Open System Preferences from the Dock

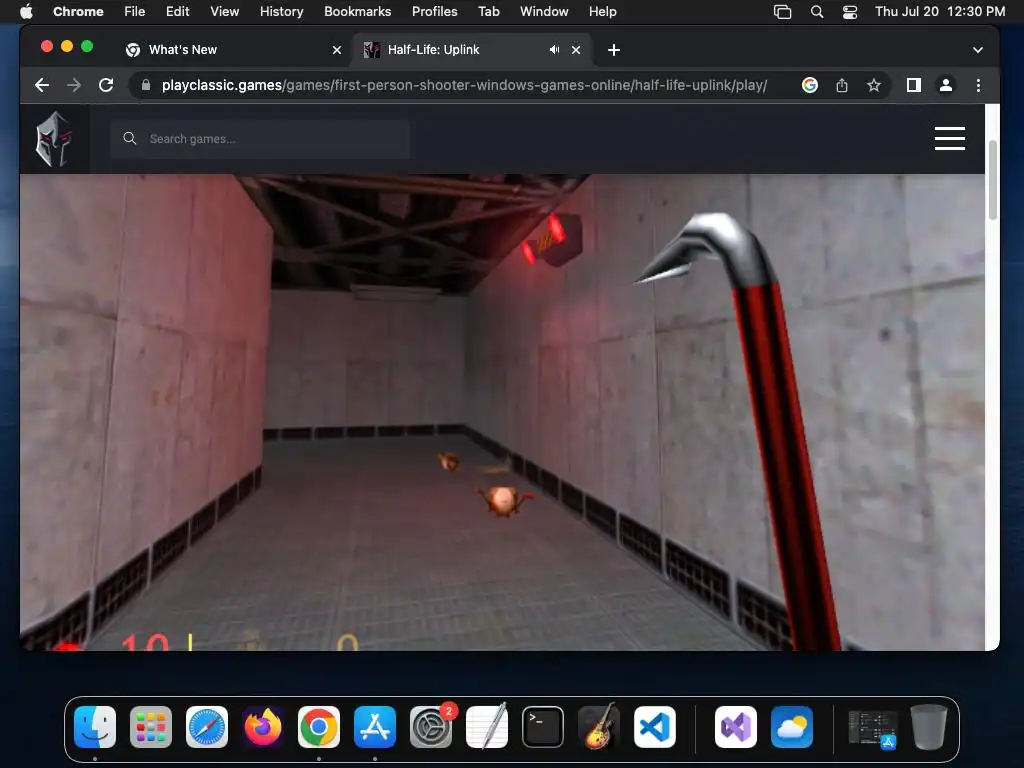pos(431,727)
